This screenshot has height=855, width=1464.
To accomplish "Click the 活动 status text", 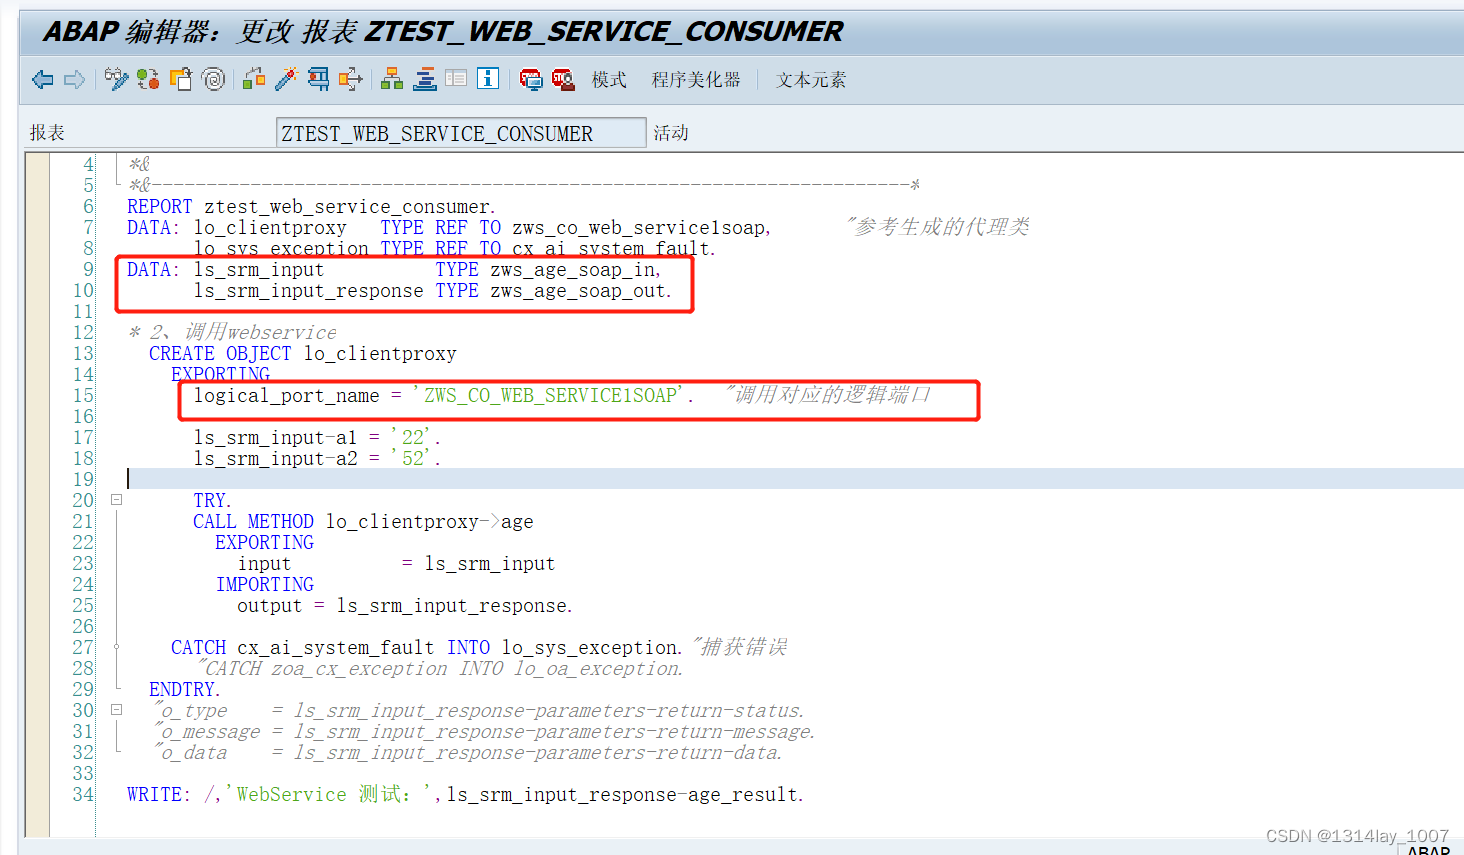I will [x=671, y=133].
